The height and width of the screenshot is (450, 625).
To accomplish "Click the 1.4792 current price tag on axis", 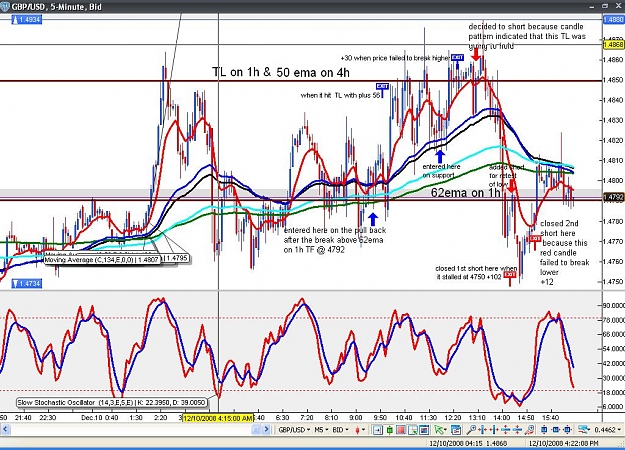I will 613,197.
